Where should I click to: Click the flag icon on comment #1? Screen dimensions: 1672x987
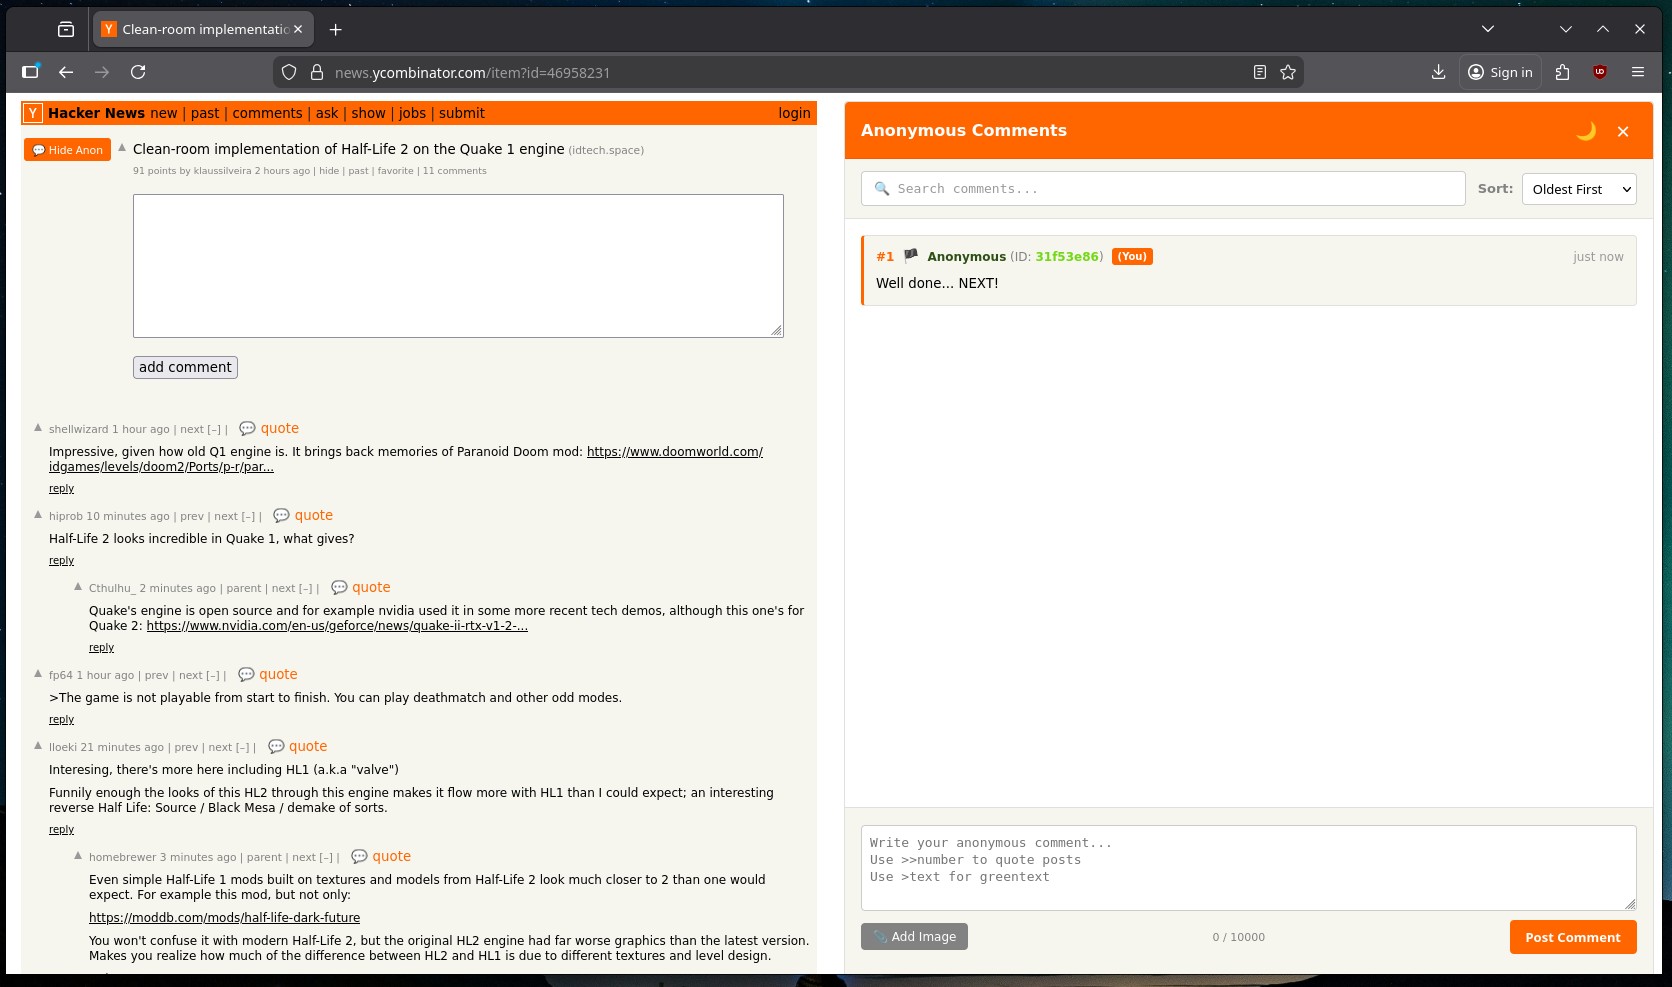tap(911, 256)
